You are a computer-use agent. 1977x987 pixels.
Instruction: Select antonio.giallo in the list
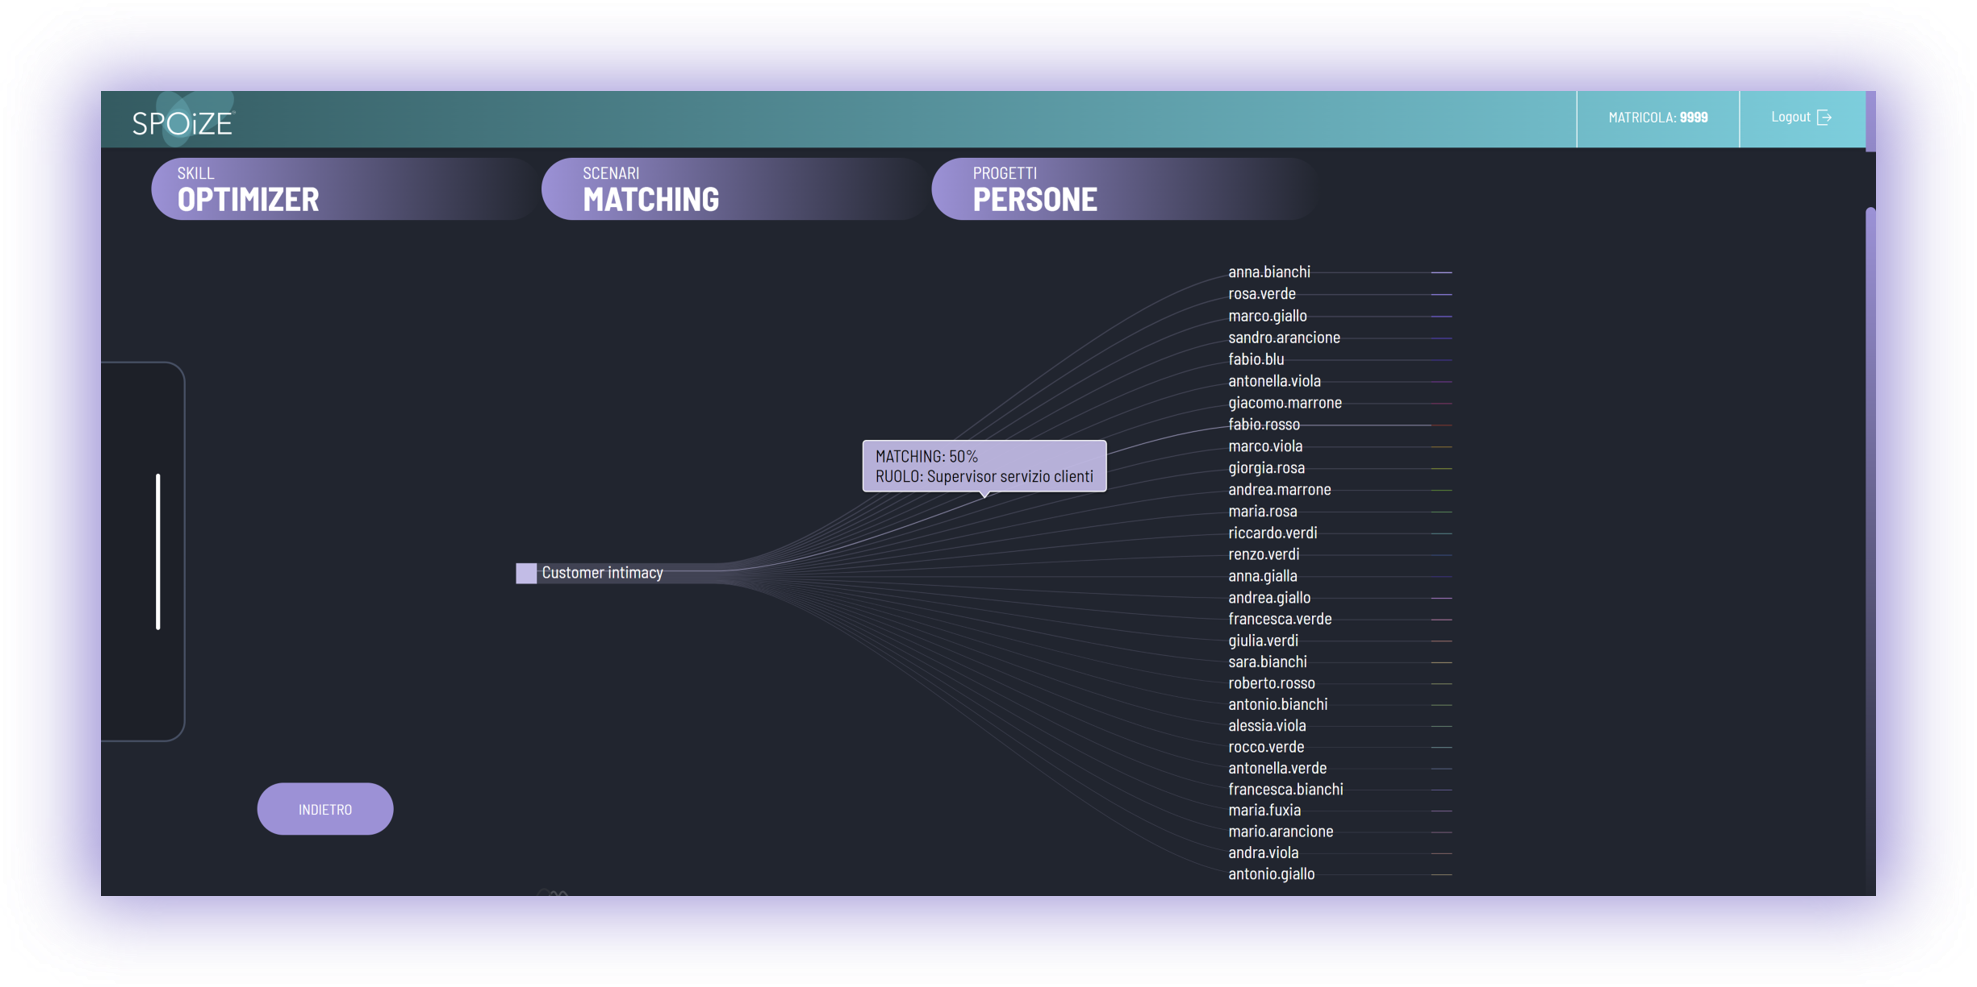click(1271, 874)
